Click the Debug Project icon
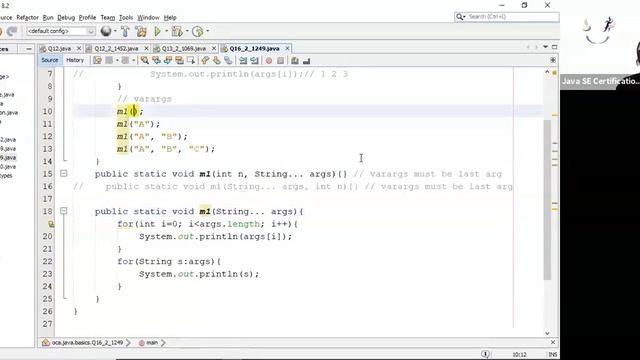 (177, 31)
